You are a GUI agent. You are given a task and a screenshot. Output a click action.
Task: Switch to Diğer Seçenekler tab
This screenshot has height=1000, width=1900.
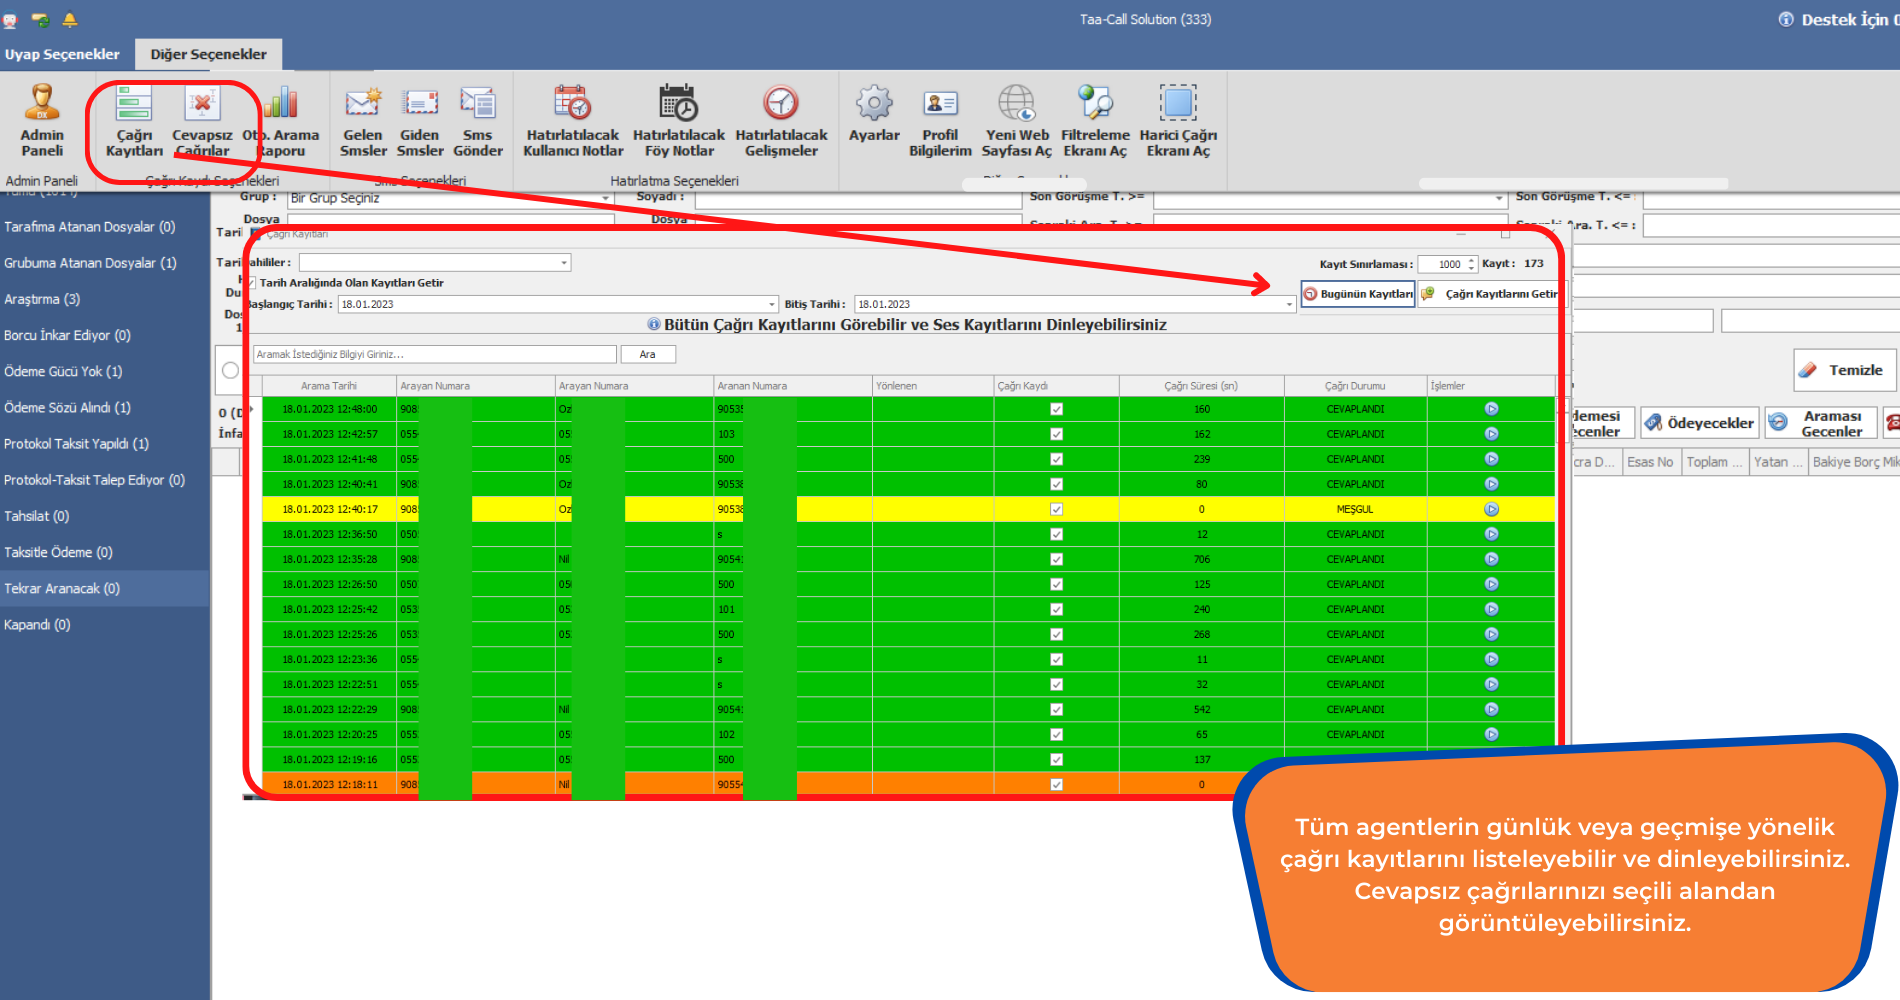coord(208,54)
